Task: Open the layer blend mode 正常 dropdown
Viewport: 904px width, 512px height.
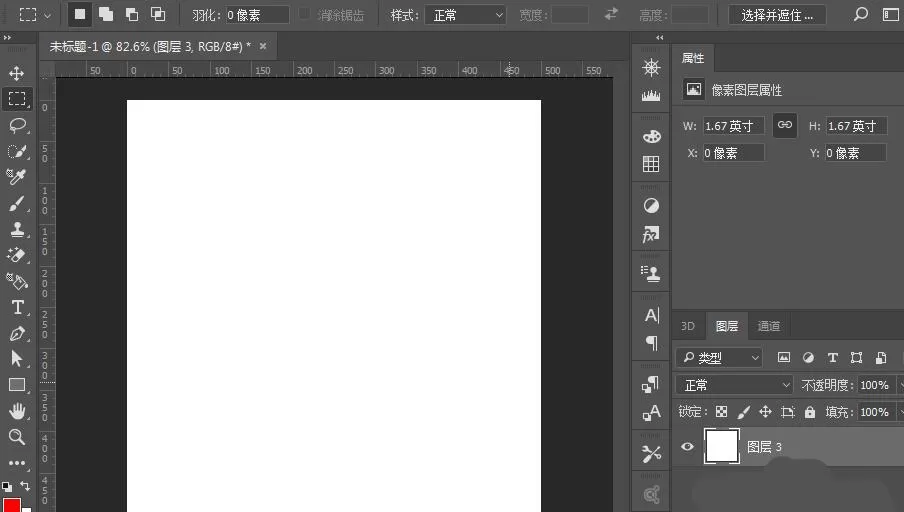Action: click(736, 385)
